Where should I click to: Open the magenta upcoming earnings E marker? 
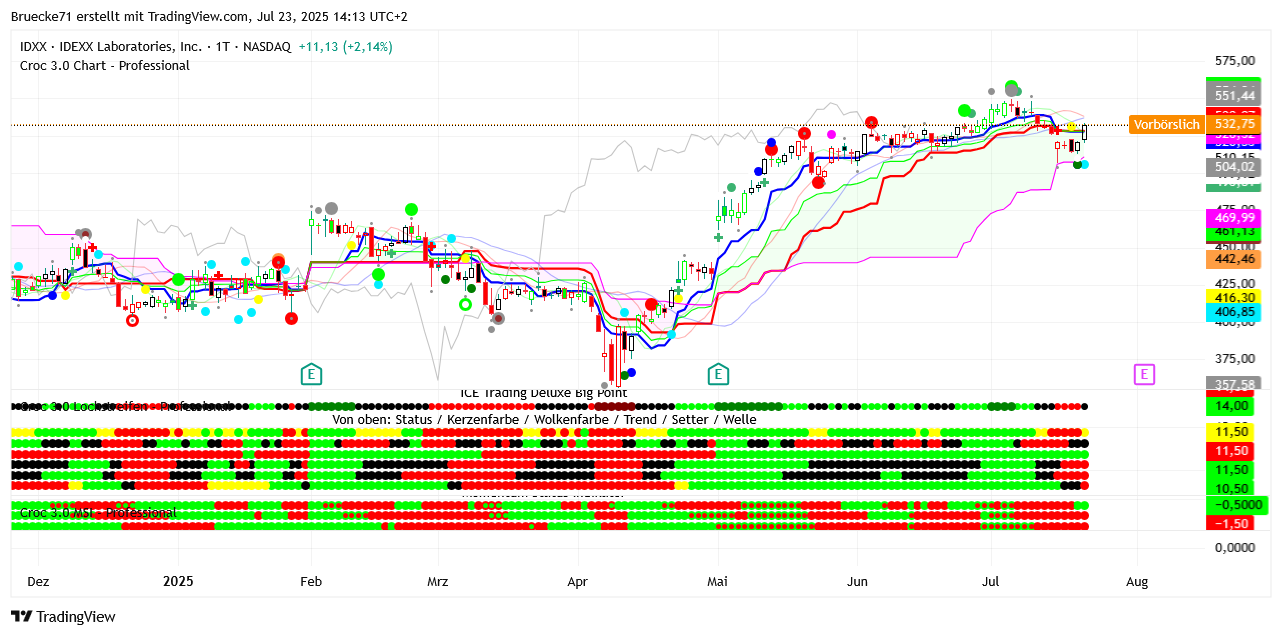1144,375
